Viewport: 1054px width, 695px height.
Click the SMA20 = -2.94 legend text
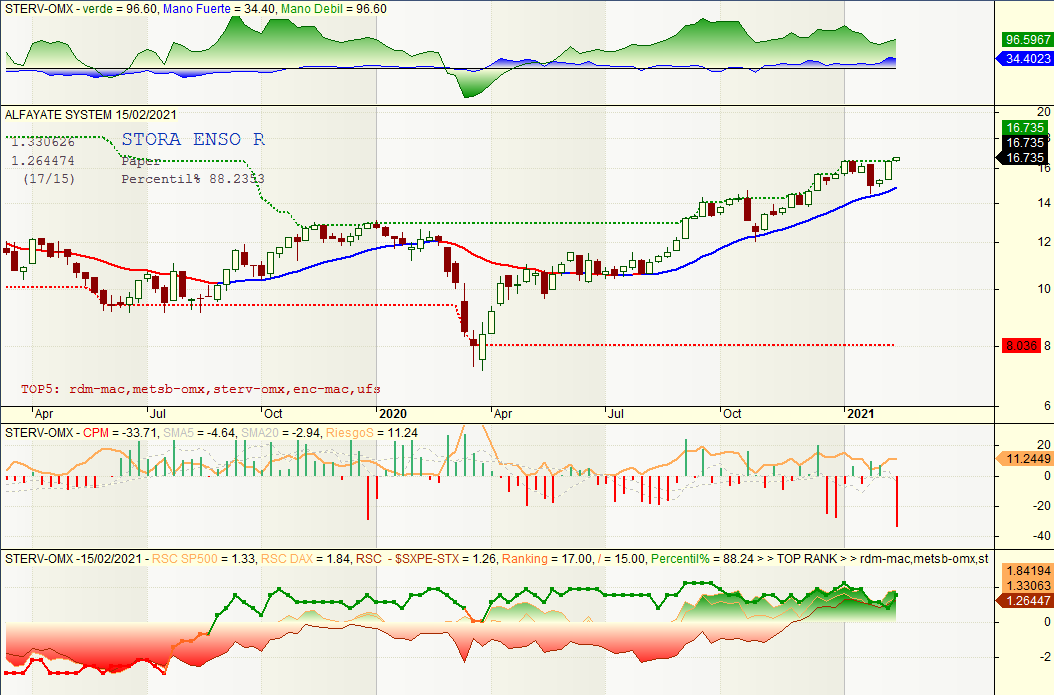click(x=280, y=433)
